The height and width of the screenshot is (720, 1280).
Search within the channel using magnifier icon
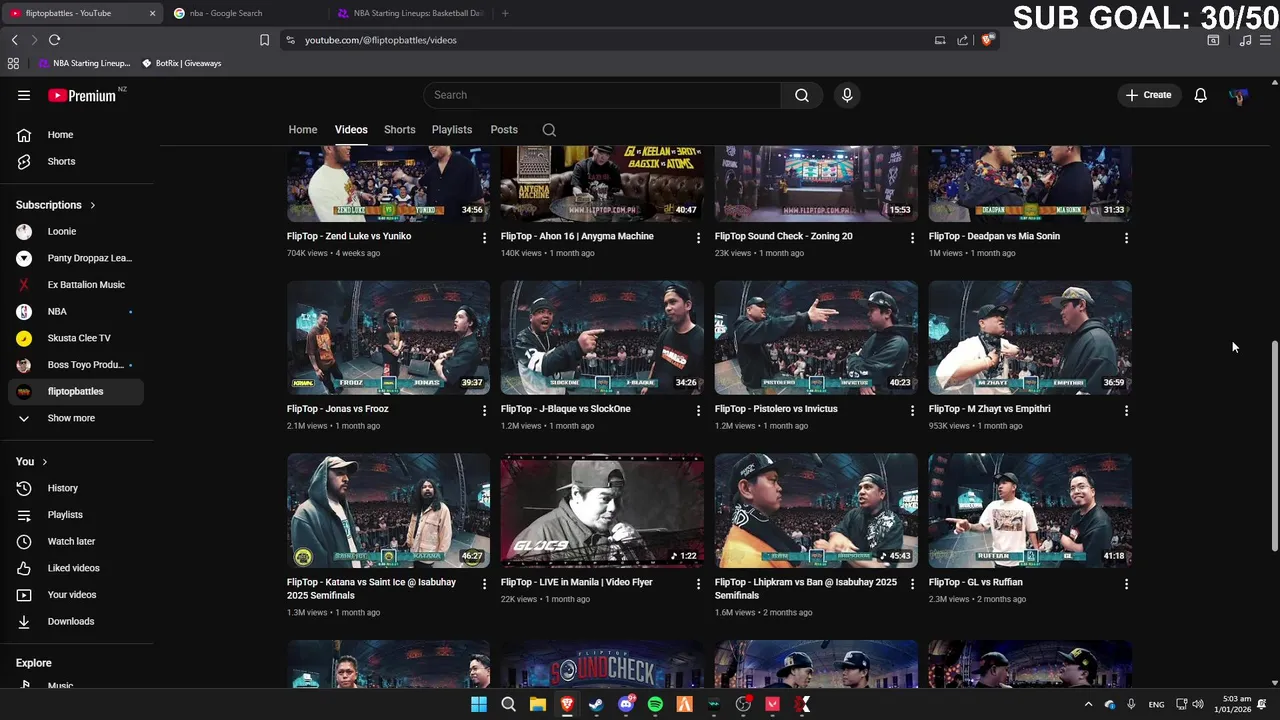[549, 130]
